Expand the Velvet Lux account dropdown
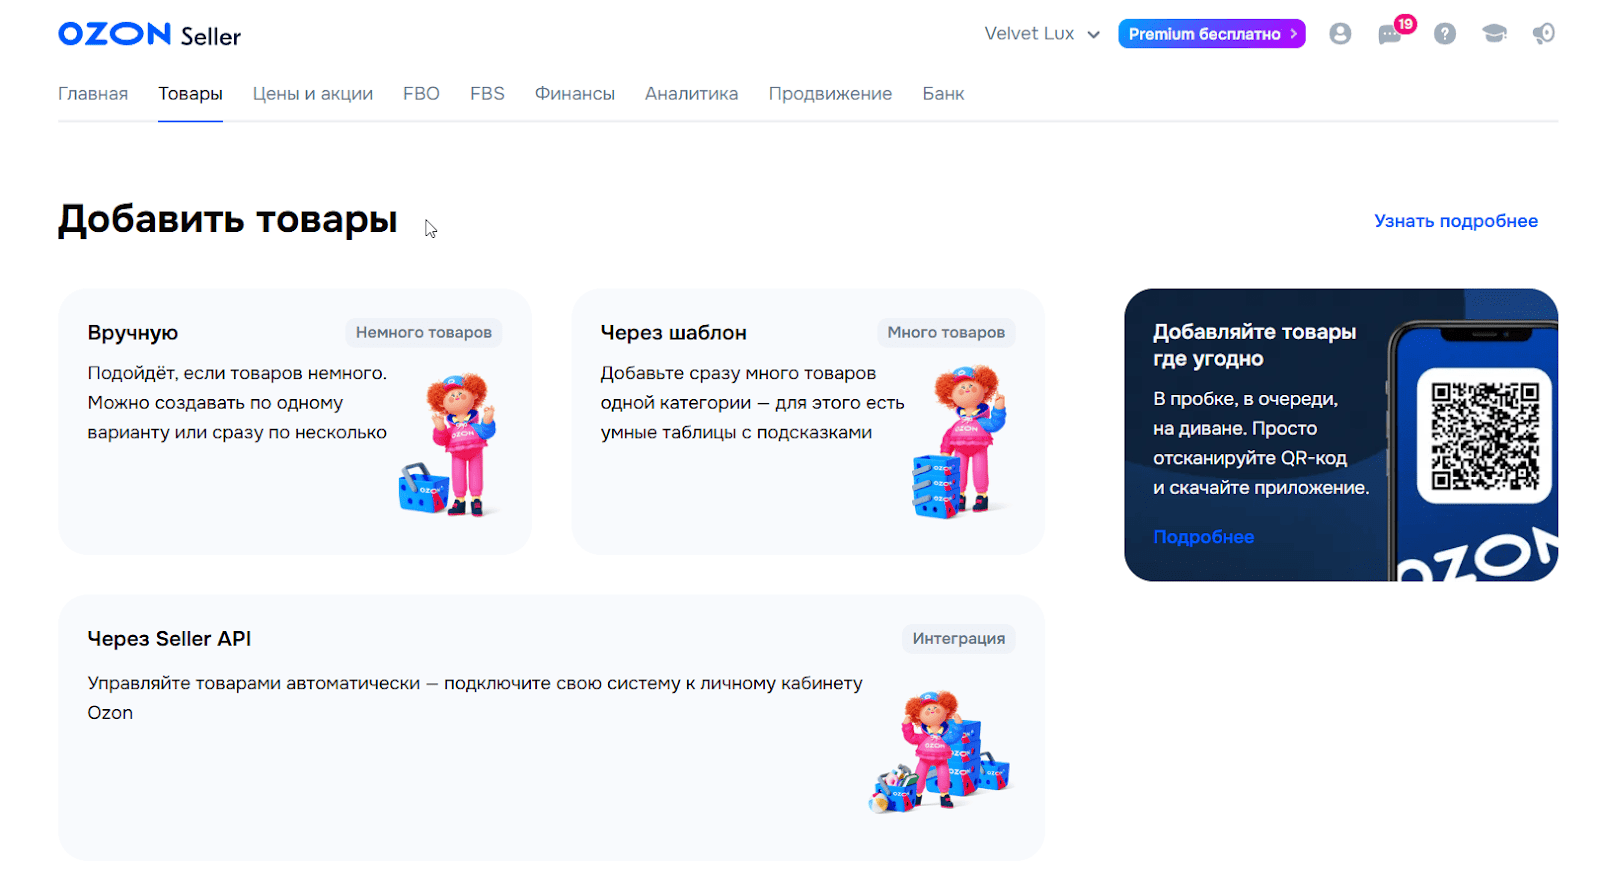1600x871 pixels. coord(1042,34)
